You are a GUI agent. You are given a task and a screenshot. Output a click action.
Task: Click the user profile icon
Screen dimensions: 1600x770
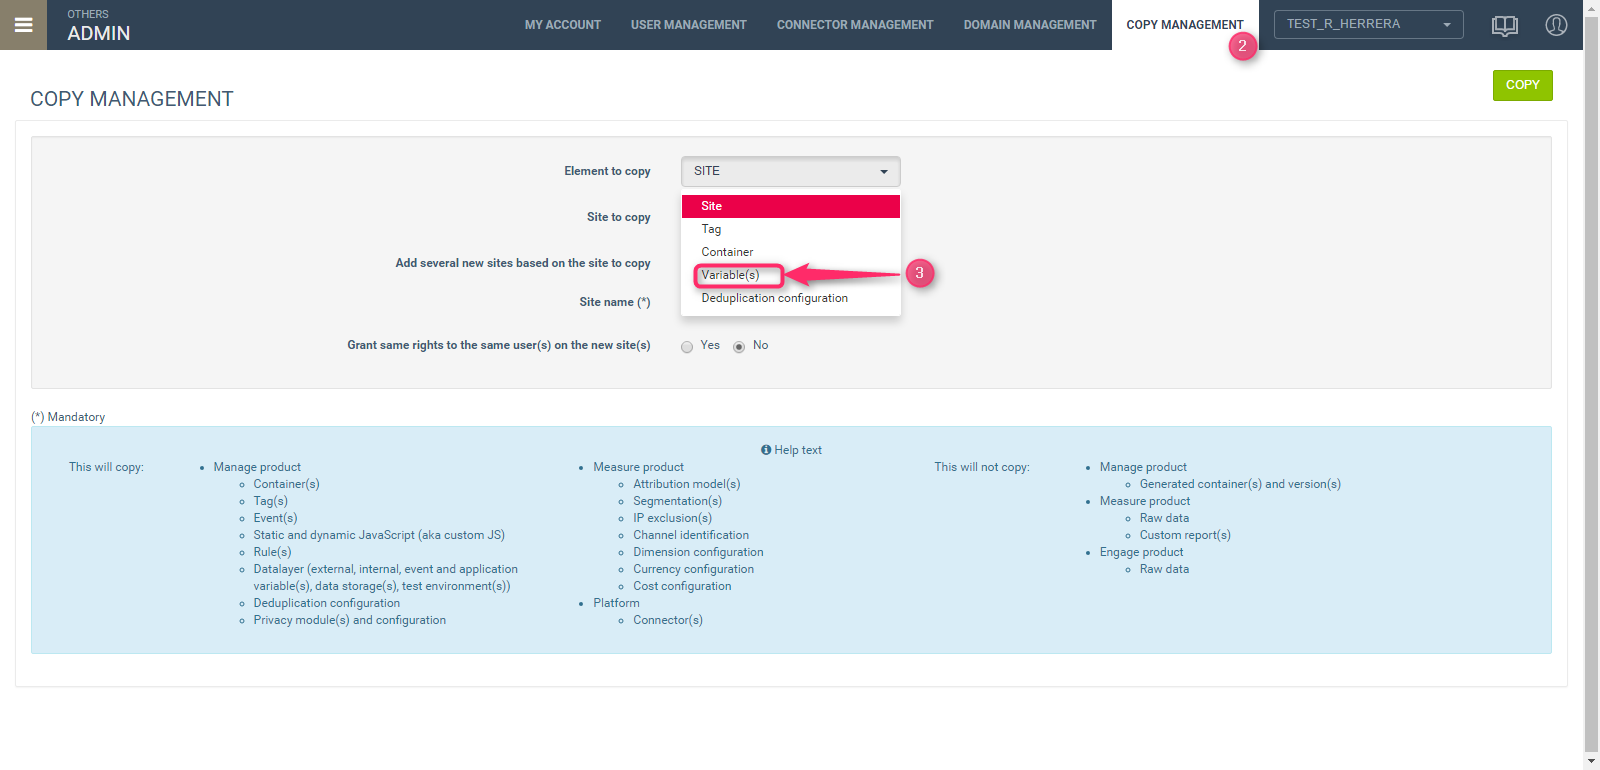click(x=1556, y=25)
